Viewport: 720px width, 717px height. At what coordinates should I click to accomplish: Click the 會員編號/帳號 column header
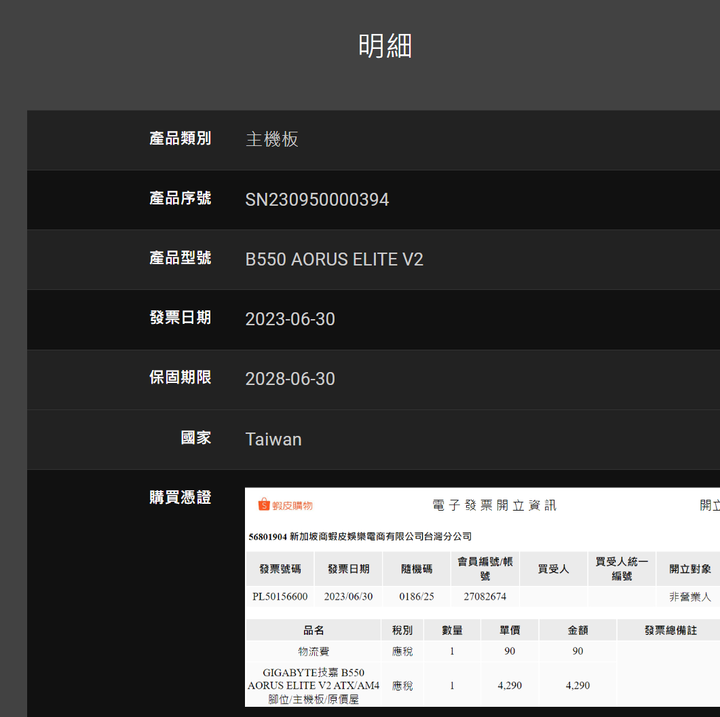(x=485, y=569)
